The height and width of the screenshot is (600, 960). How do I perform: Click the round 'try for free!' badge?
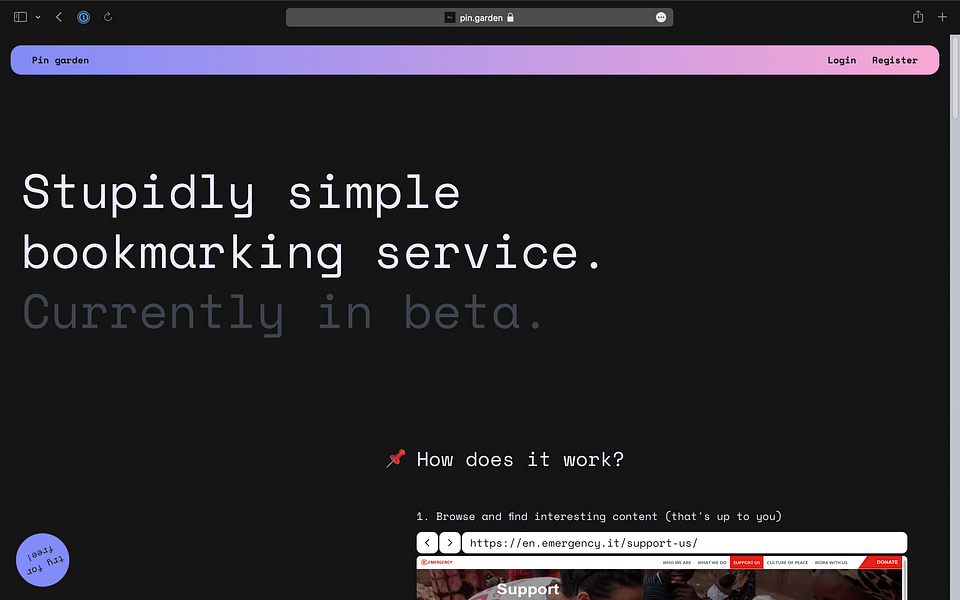(x=43, y=560)
